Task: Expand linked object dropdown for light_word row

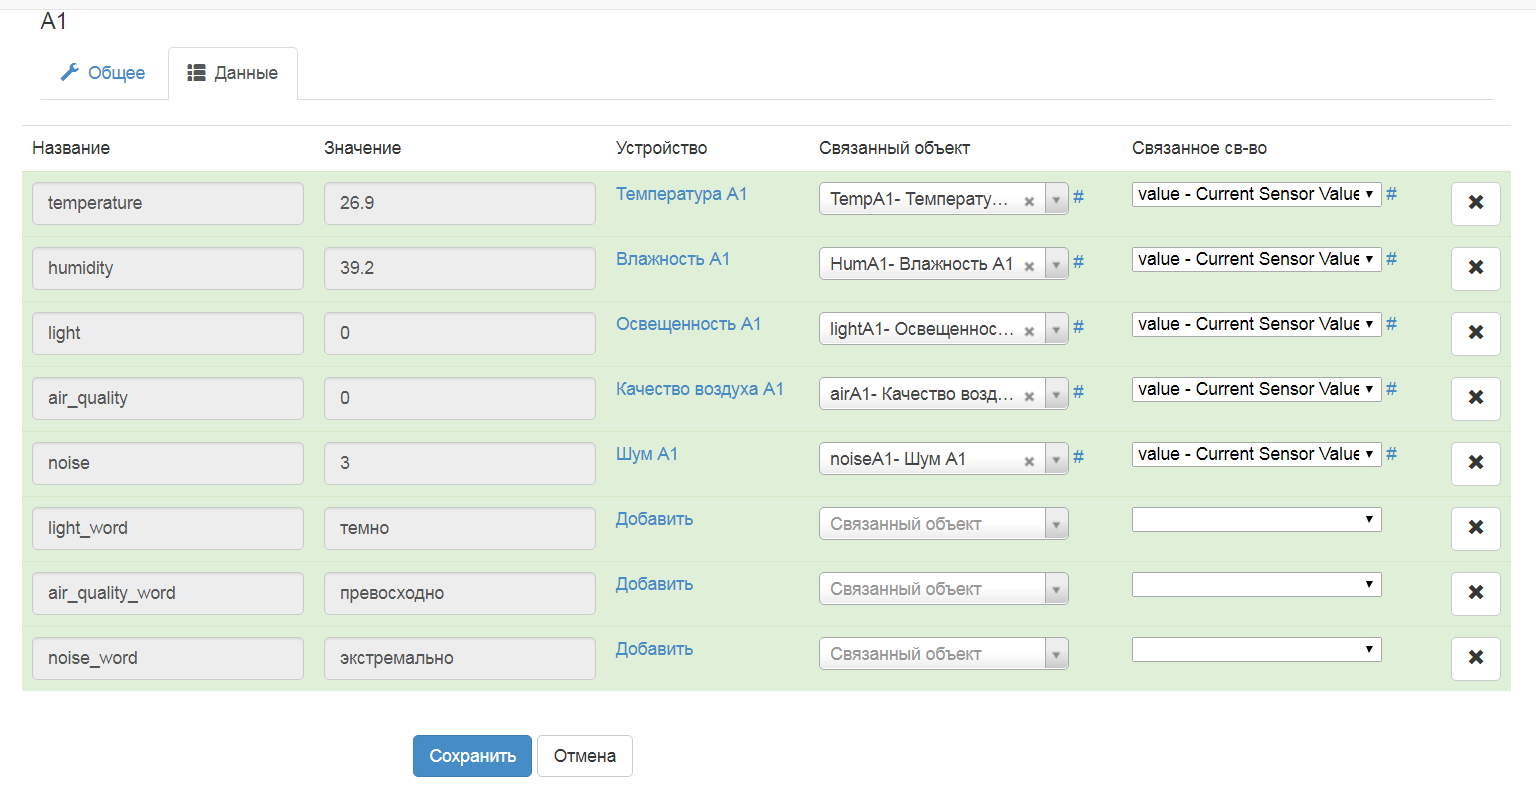Action: point(1056,524)
